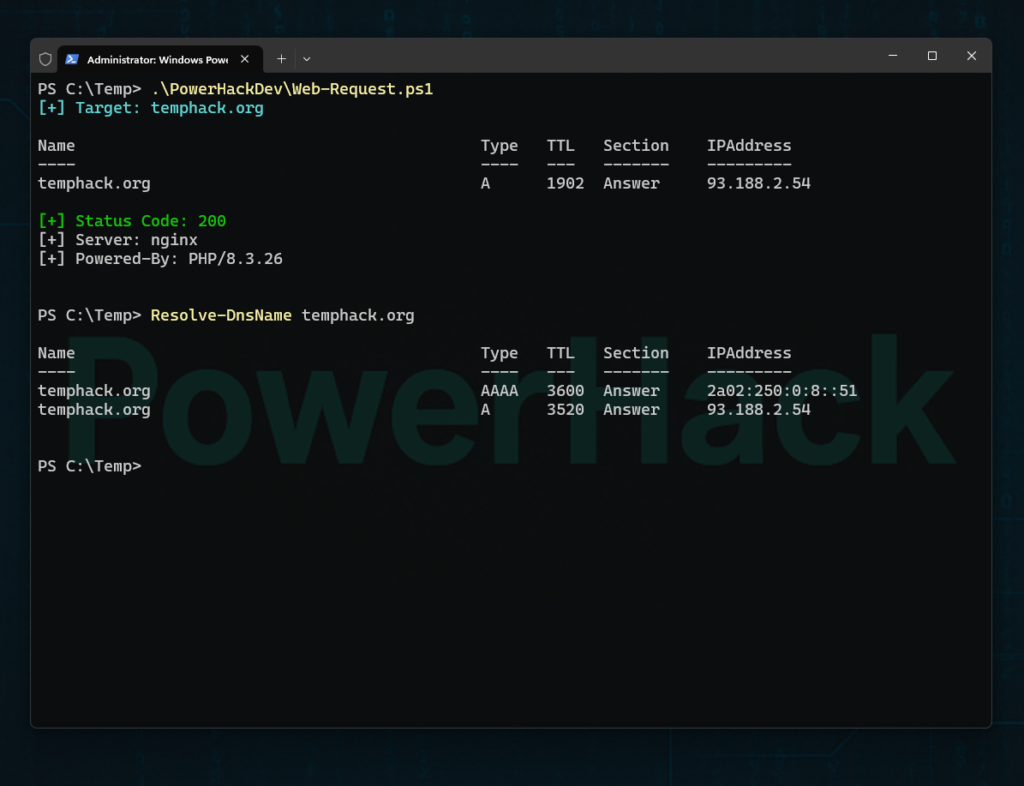The image size is (1024, 786).
Task: Click the administrator shield icon
Action: (45, 59)
